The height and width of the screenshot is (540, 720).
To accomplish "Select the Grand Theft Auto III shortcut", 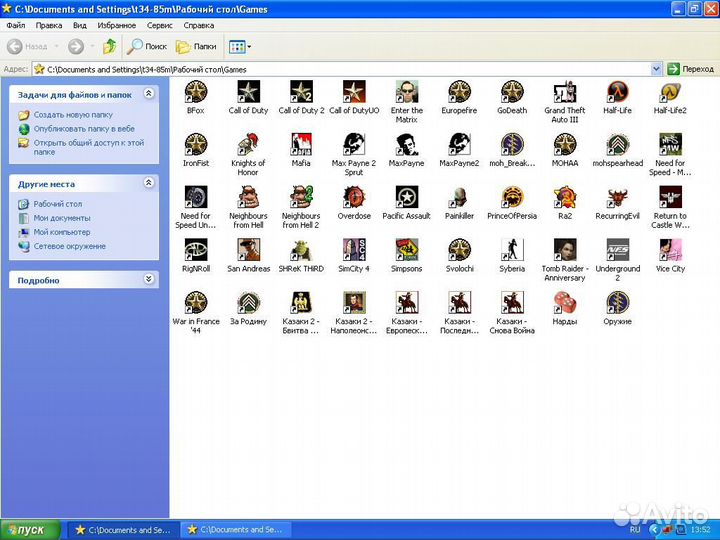I will 565,101.
